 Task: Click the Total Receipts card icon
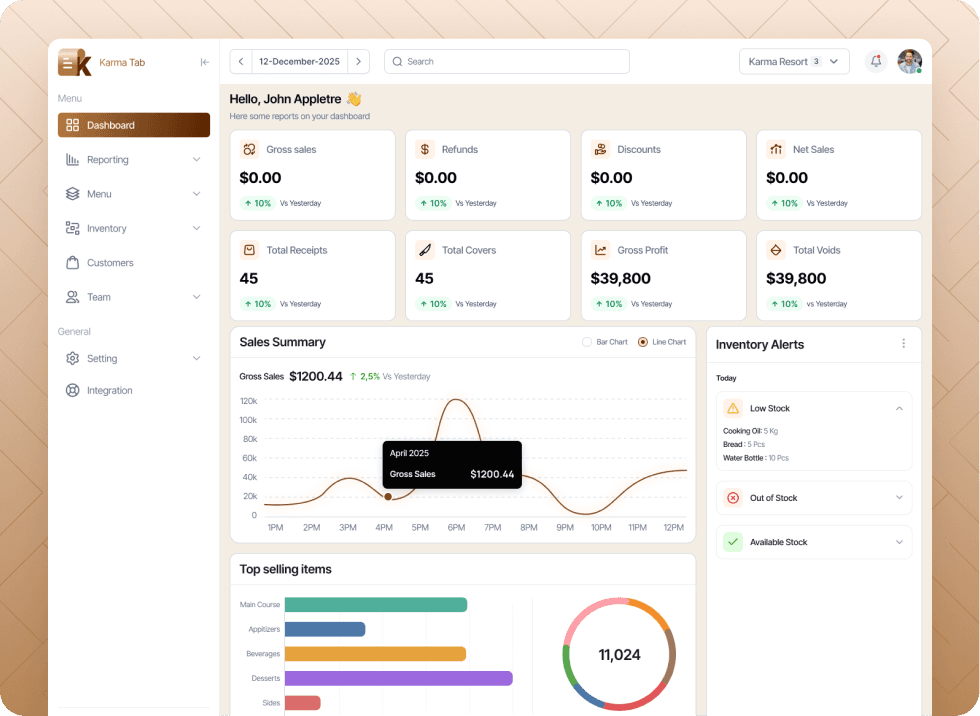point(249,250)
